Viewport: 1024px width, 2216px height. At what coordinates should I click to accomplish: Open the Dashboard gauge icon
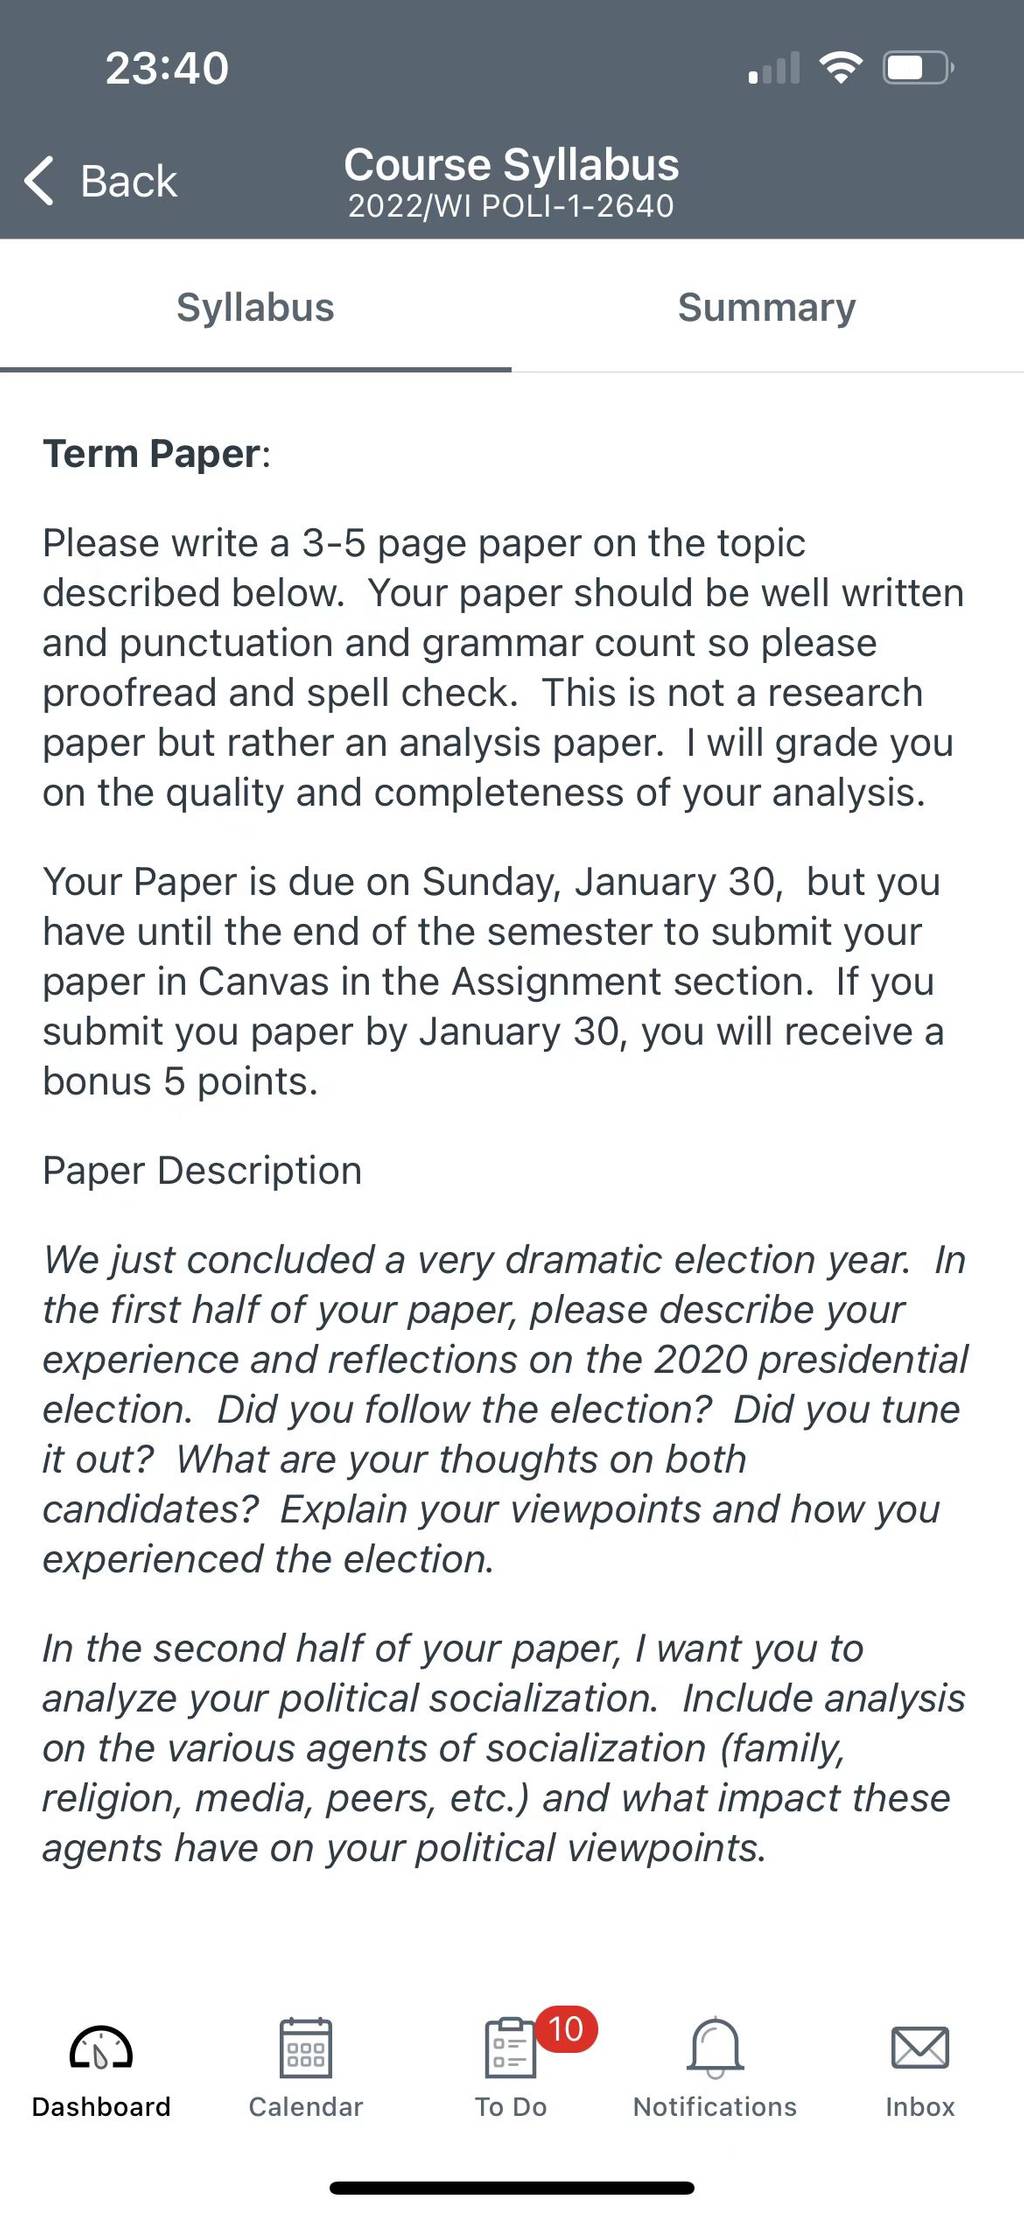[101, 2047]
